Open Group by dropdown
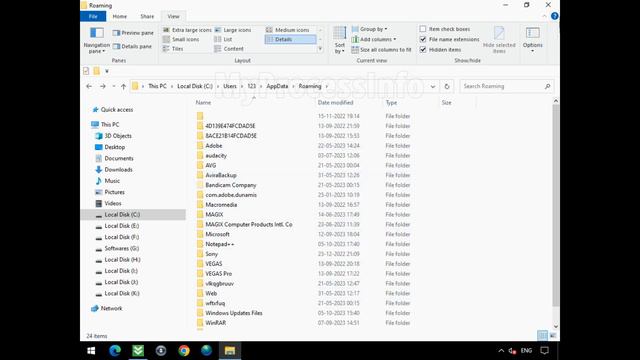640x360 pixels. point(369,29)
